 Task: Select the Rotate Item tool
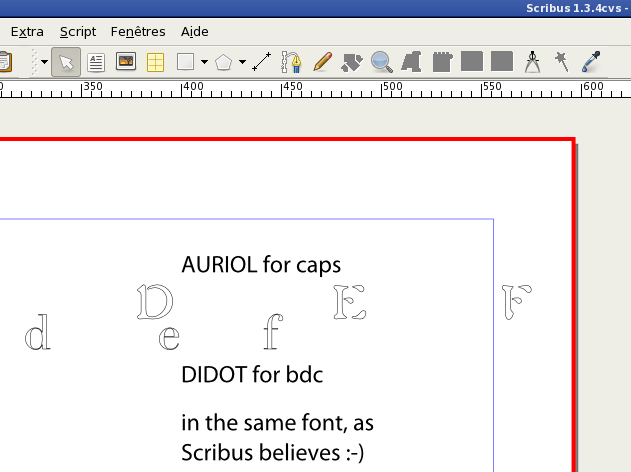[351, 62]
